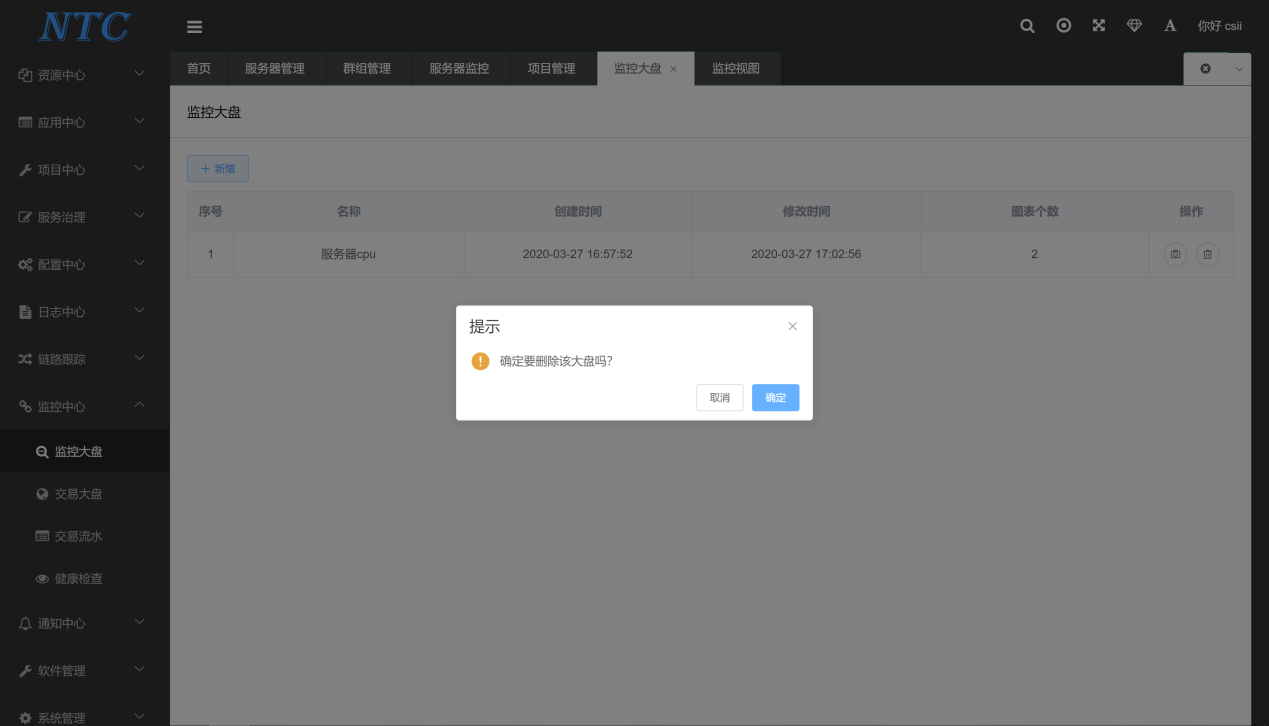Open search with magnifier icon in header
1269x726 pixels.
coord(1027,26)
